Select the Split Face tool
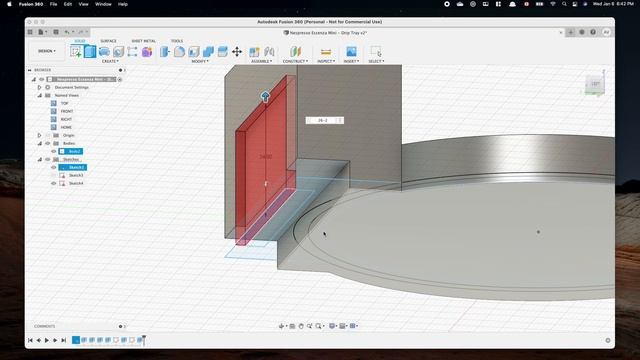640x360 pixels. click(x=222, y=52)
